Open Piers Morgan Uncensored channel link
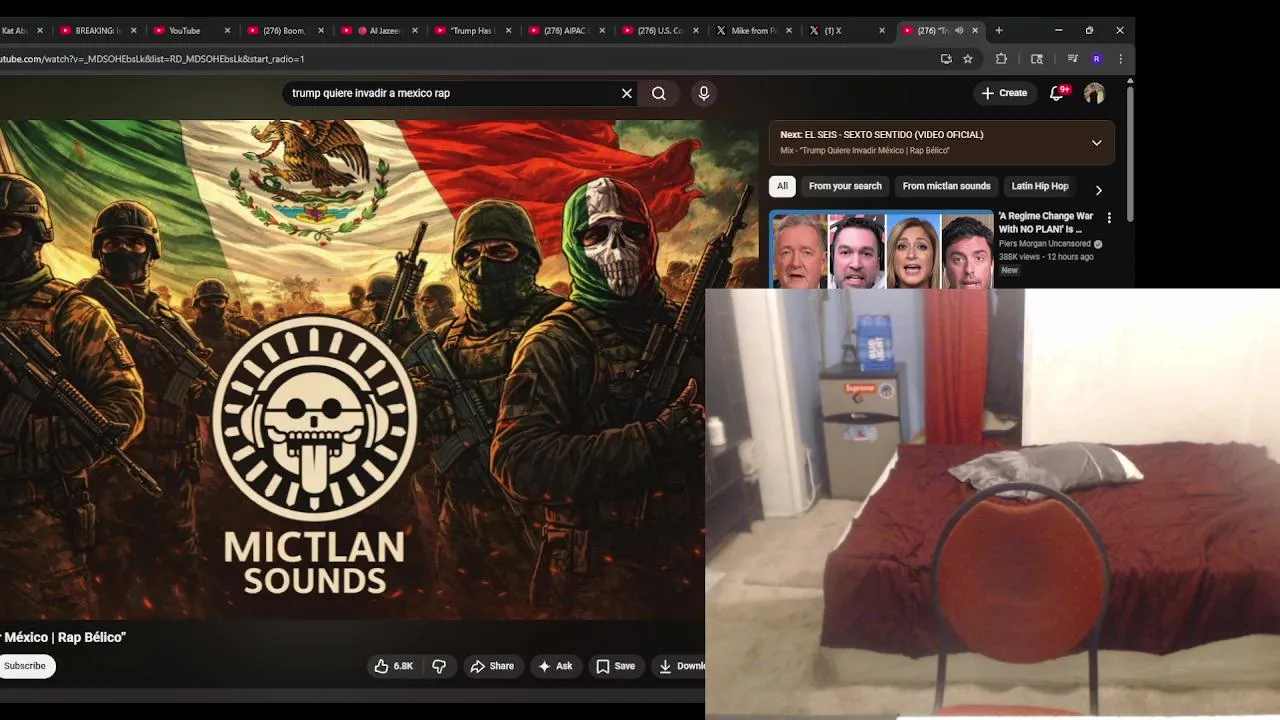Screen dimensions: 1280x720 (1045, 244)
